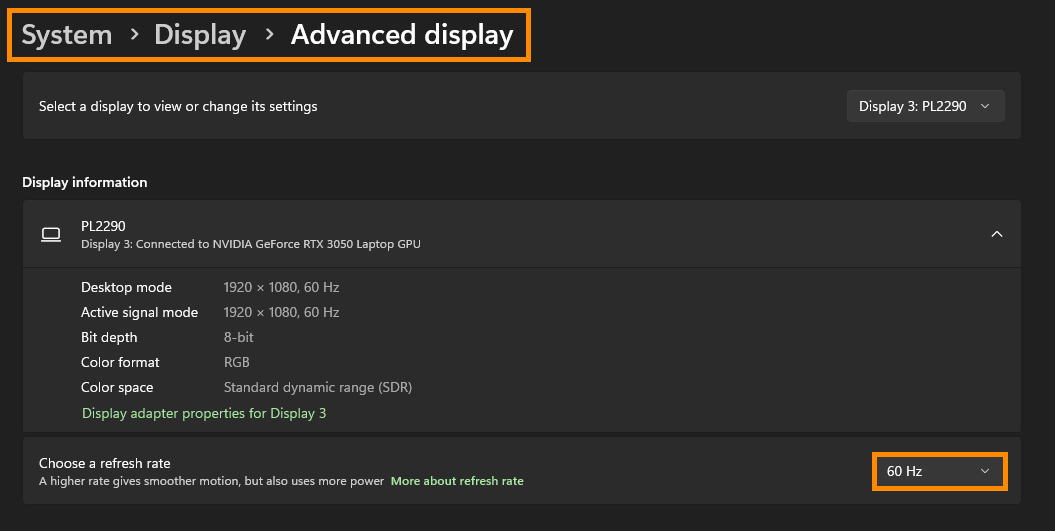Image resolution: width=1055 pixels, height=531 pixels.
Task: Click the higher rate gives smoother motion description
Action: pyautogui.click(x=211, y=481)
